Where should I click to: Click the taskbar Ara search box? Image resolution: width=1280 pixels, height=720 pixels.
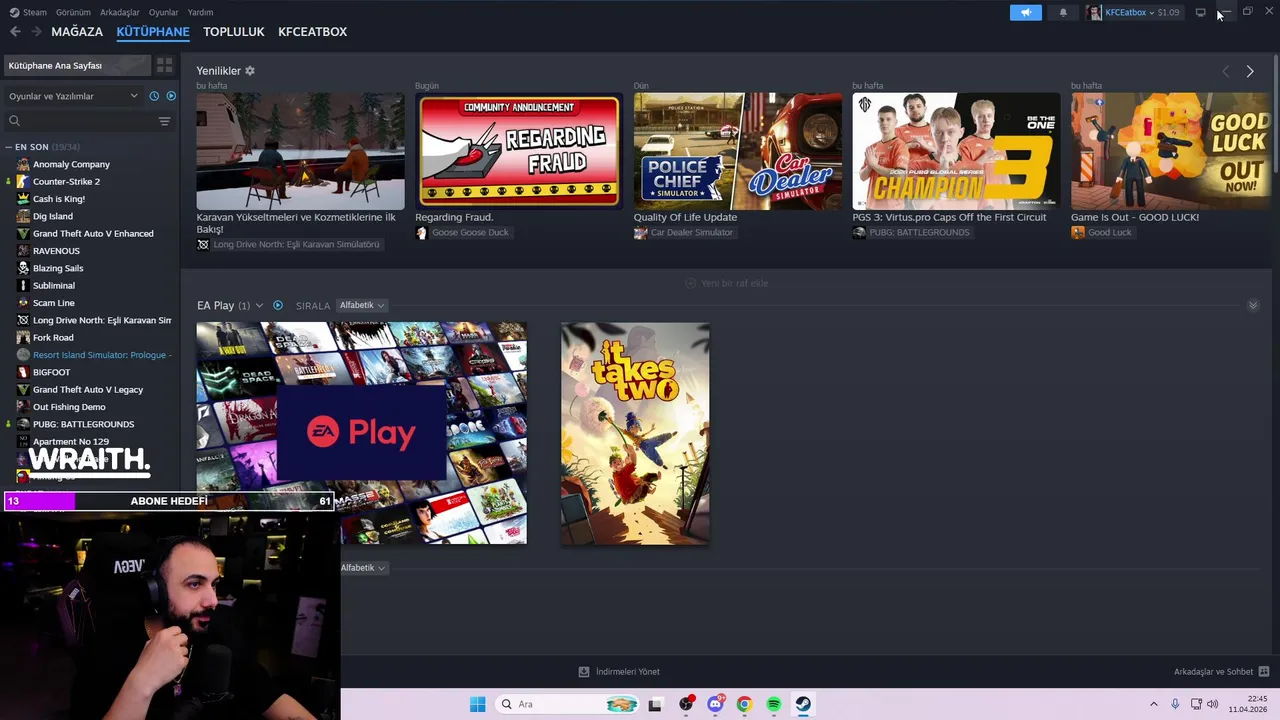(567, 704)
